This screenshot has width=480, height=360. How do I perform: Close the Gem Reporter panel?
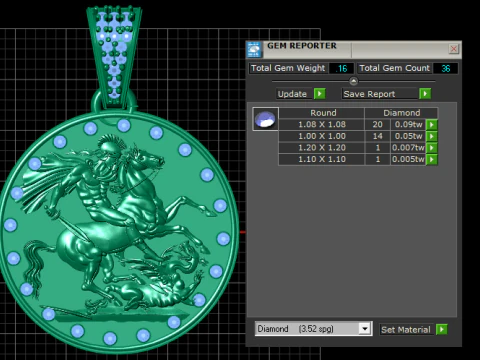click(454, 49)
